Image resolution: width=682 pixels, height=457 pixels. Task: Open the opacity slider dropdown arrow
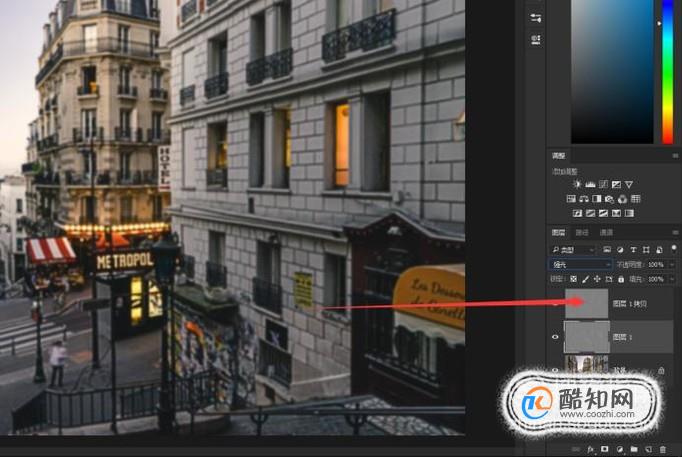(672, 264)
